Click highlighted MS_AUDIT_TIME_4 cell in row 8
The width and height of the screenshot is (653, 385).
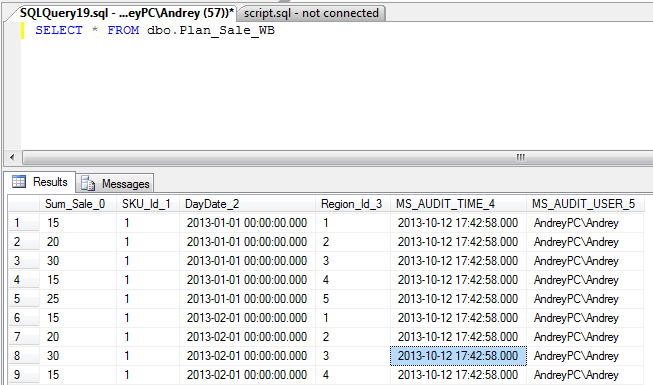[x=459, y=356]
